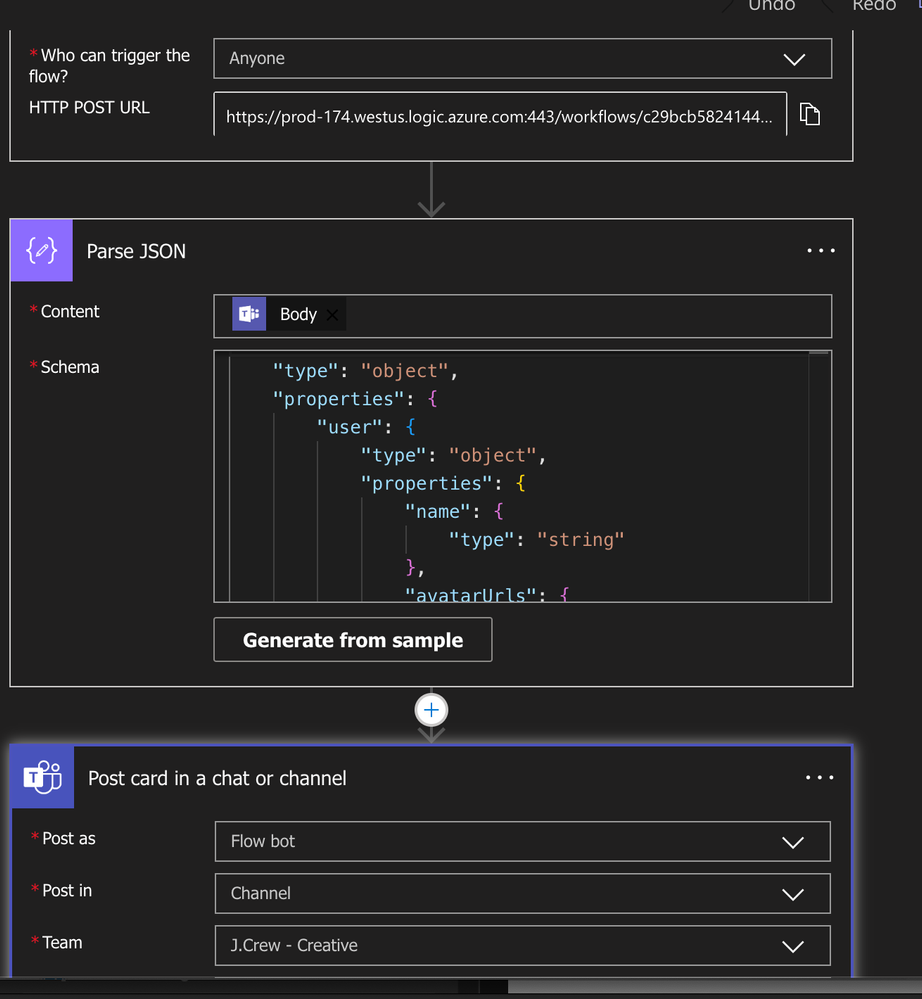Copy the HTTP POST URL

tap(809, 115)
